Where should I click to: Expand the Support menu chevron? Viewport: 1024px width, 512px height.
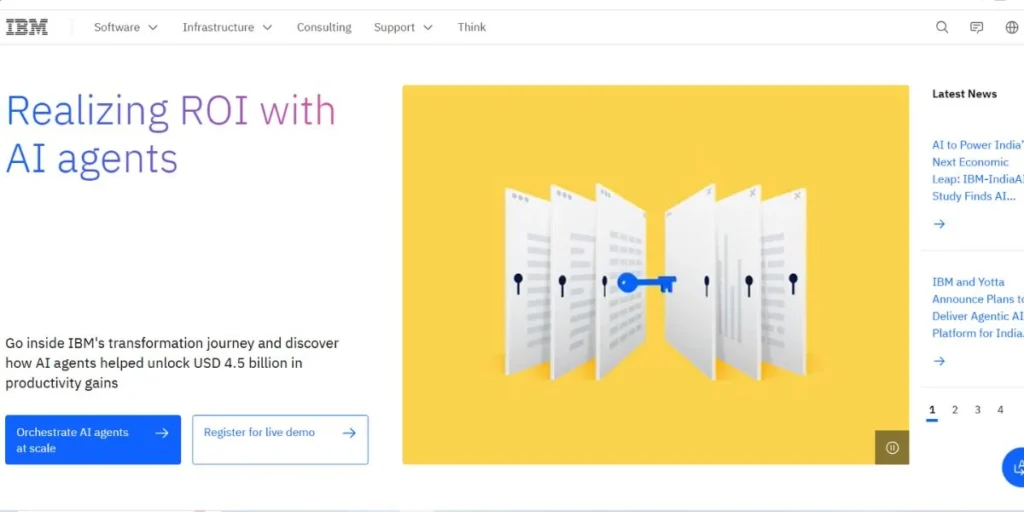pos(428,27)
